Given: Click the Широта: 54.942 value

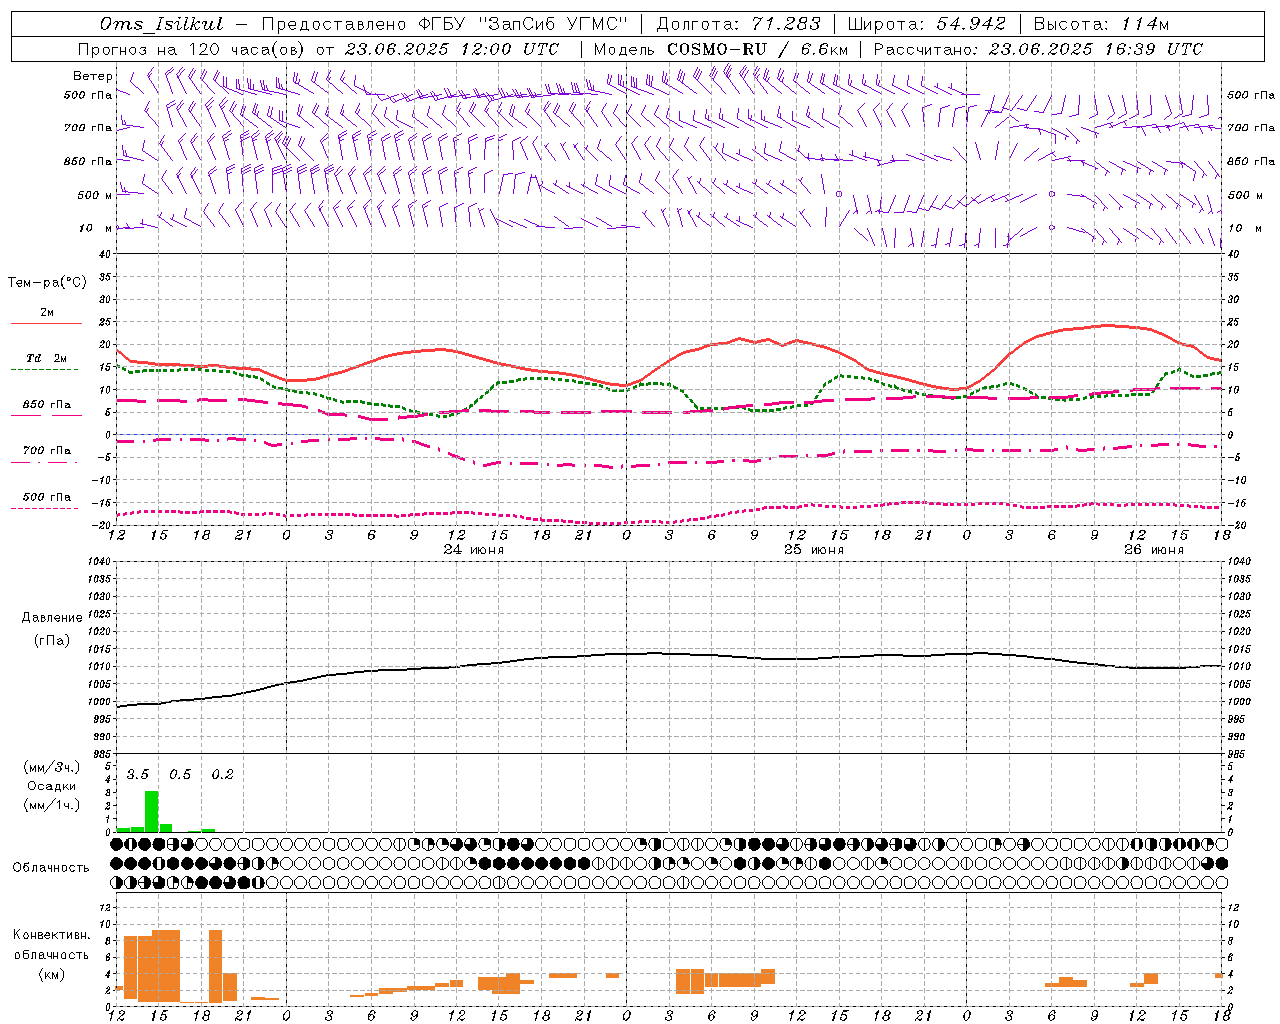Looking at the screenshot, I should click(x=927, y=24).
